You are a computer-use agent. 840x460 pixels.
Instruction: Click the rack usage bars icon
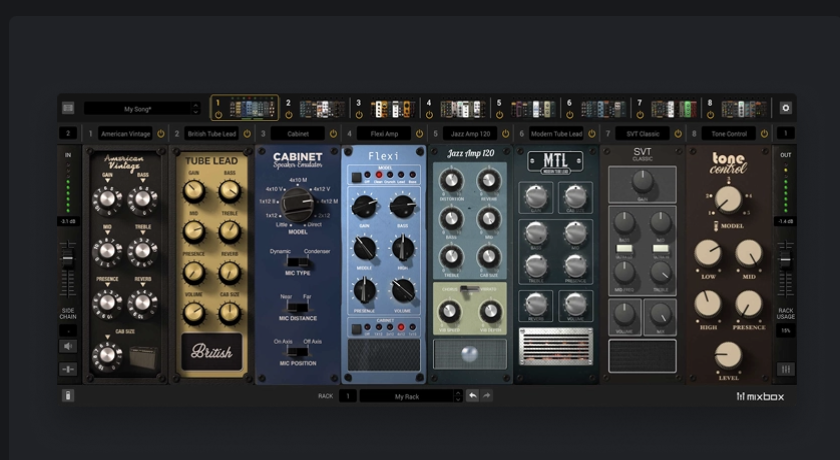(785, 369)
